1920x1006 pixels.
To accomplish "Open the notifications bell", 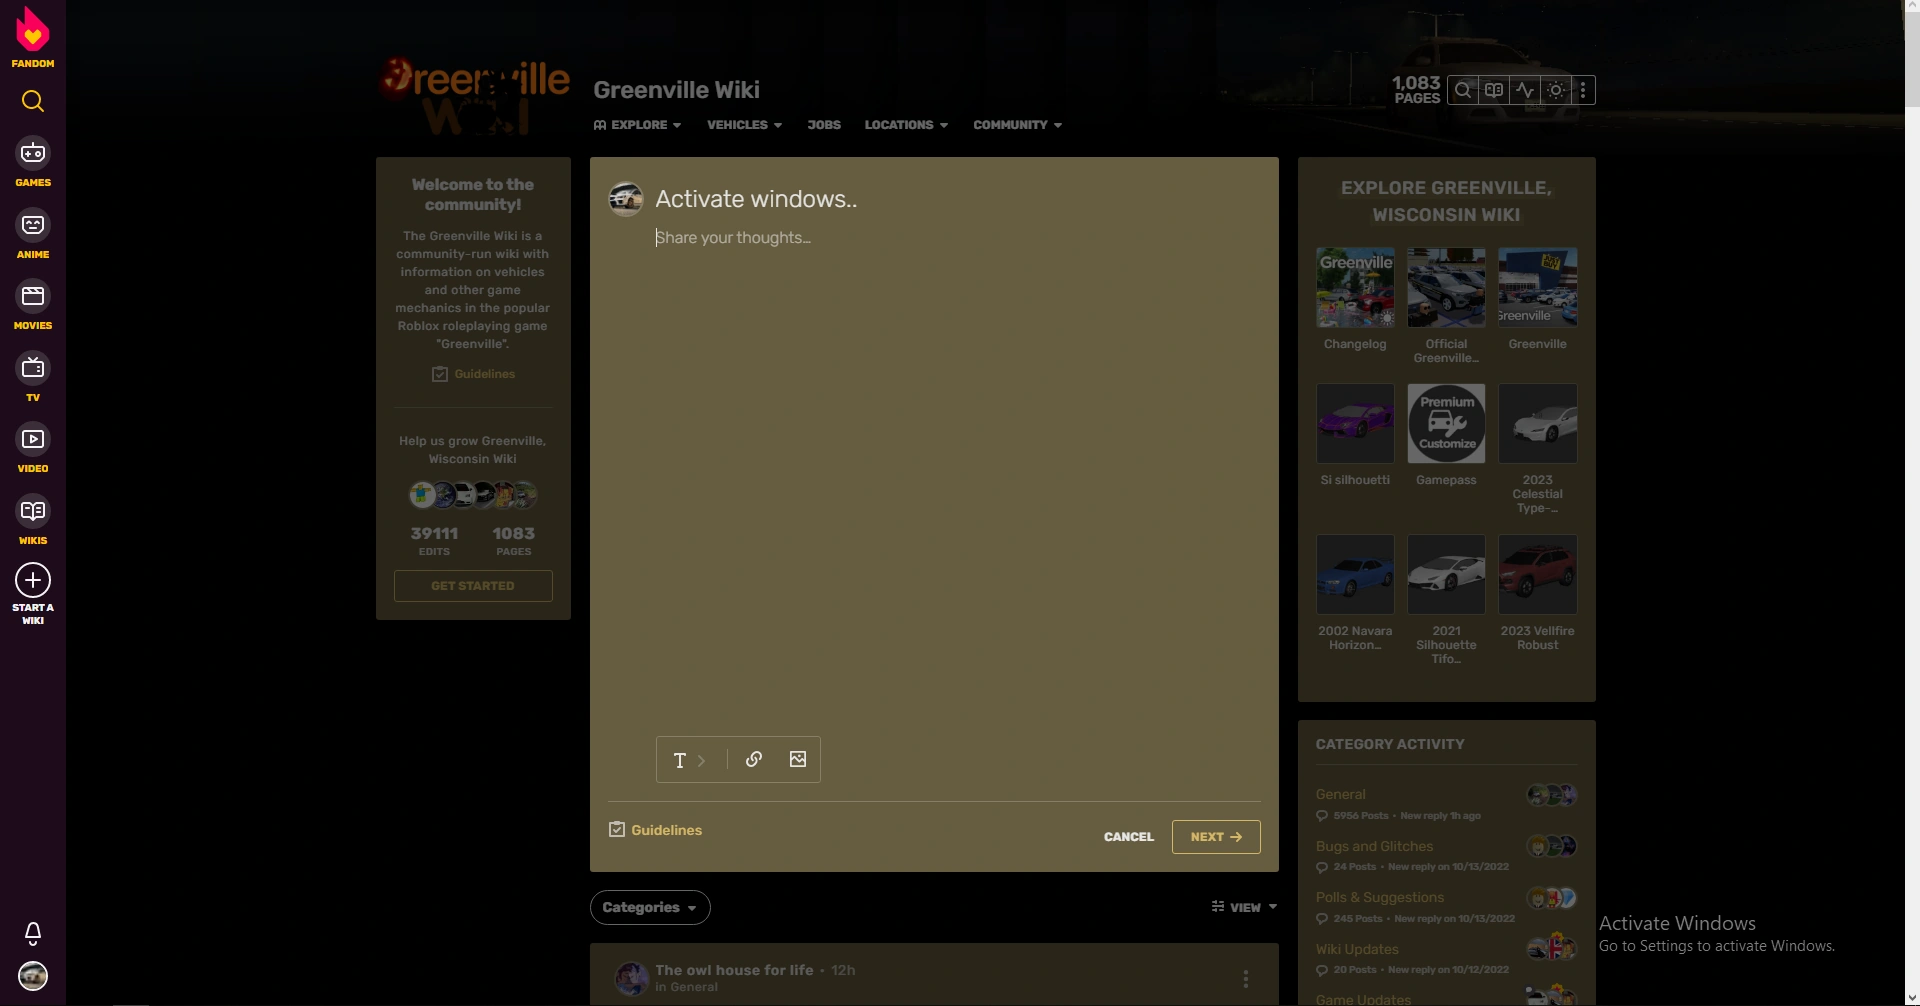I will click(33, 934).
